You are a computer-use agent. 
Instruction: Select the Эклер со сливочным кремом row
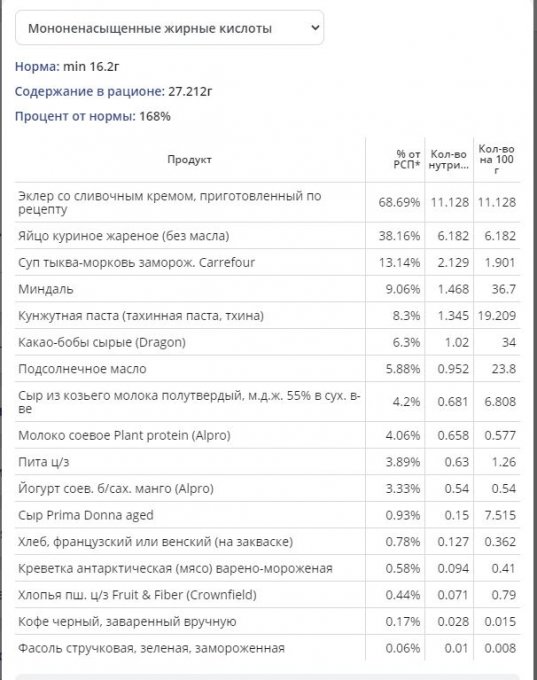[x=267, y=202]
